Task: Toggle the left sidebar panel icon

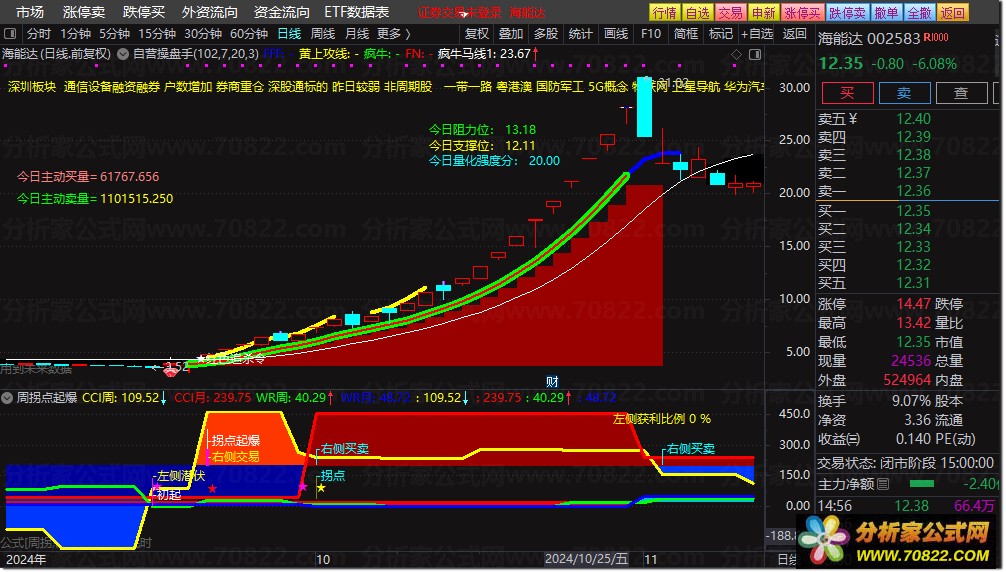Action: (x=10, y=33)
